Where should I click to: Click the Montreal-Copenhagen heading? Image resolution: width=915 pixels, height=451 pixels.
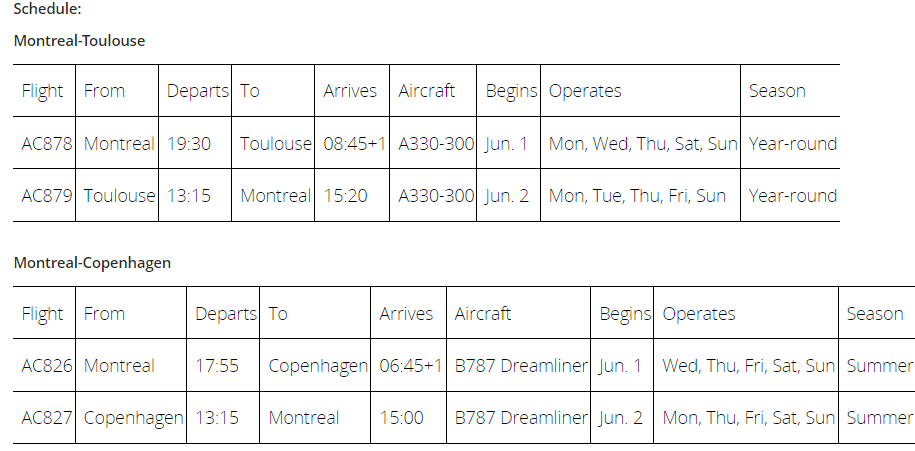click(92, 263)
